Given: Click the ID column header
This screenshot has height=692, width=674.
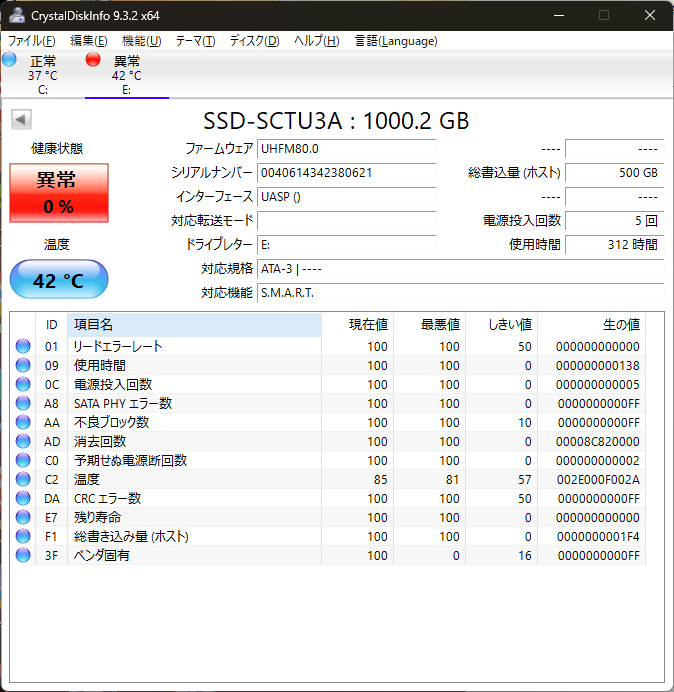Looking at the screenshot, I should pos(51,325).
